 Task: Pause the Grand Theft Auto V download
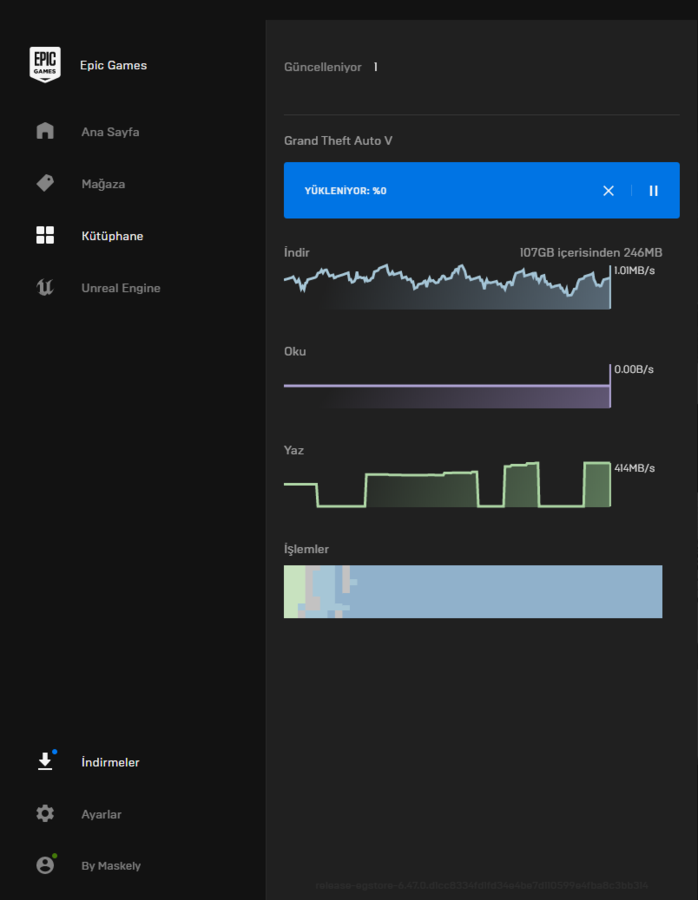[653, 191]
